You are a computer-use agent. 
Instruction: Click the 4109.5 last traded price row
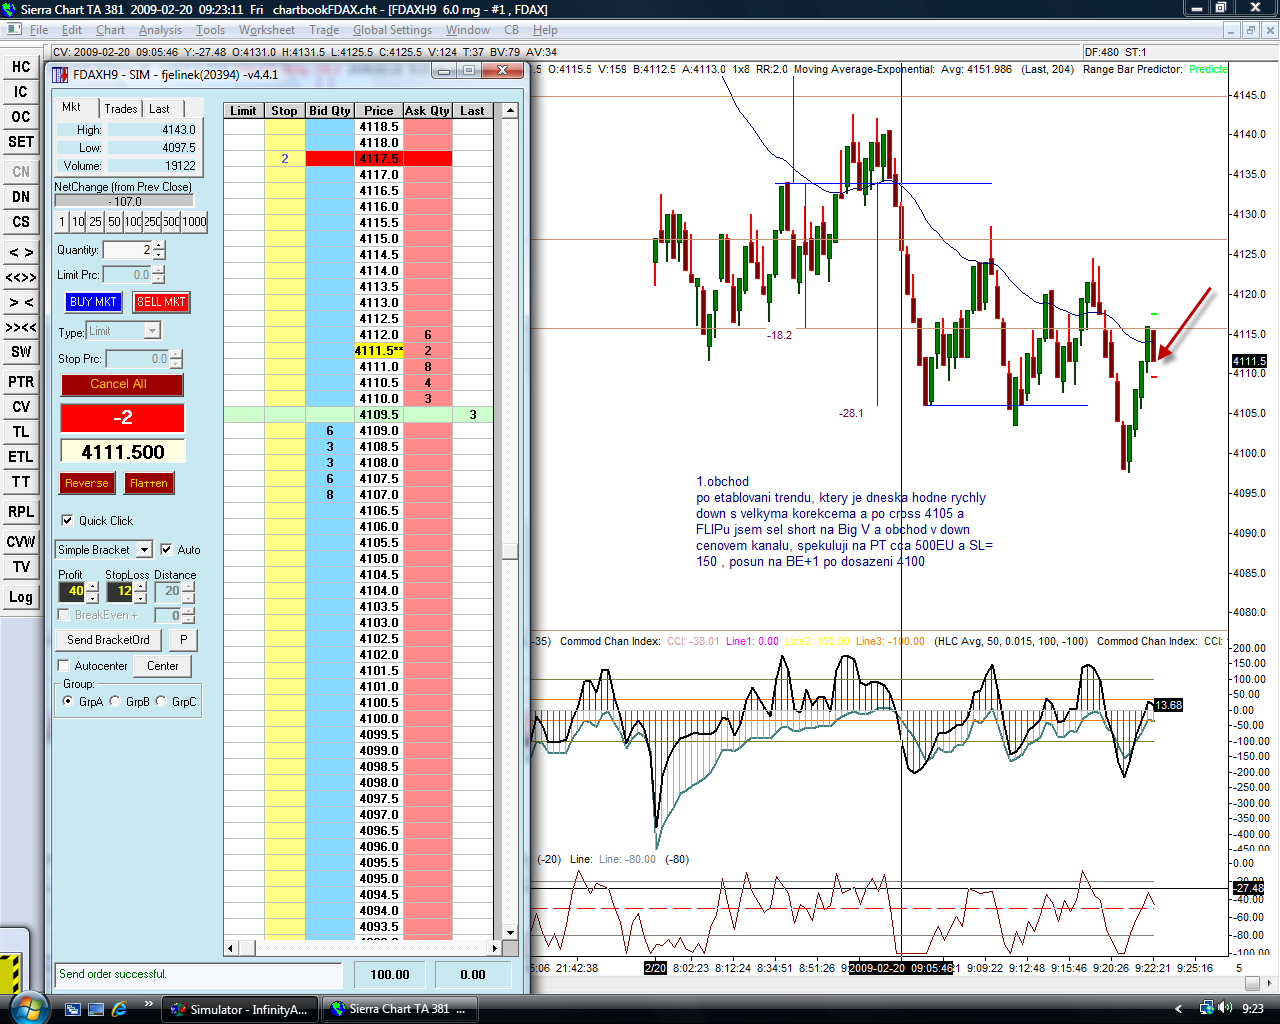pos(357,415)
